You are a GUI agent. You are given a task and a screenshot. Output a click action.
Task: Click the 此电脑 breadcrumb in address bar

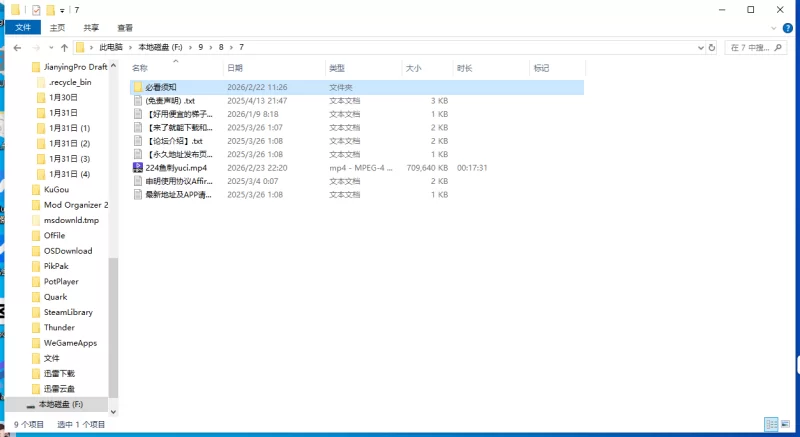tap(110, 47)
